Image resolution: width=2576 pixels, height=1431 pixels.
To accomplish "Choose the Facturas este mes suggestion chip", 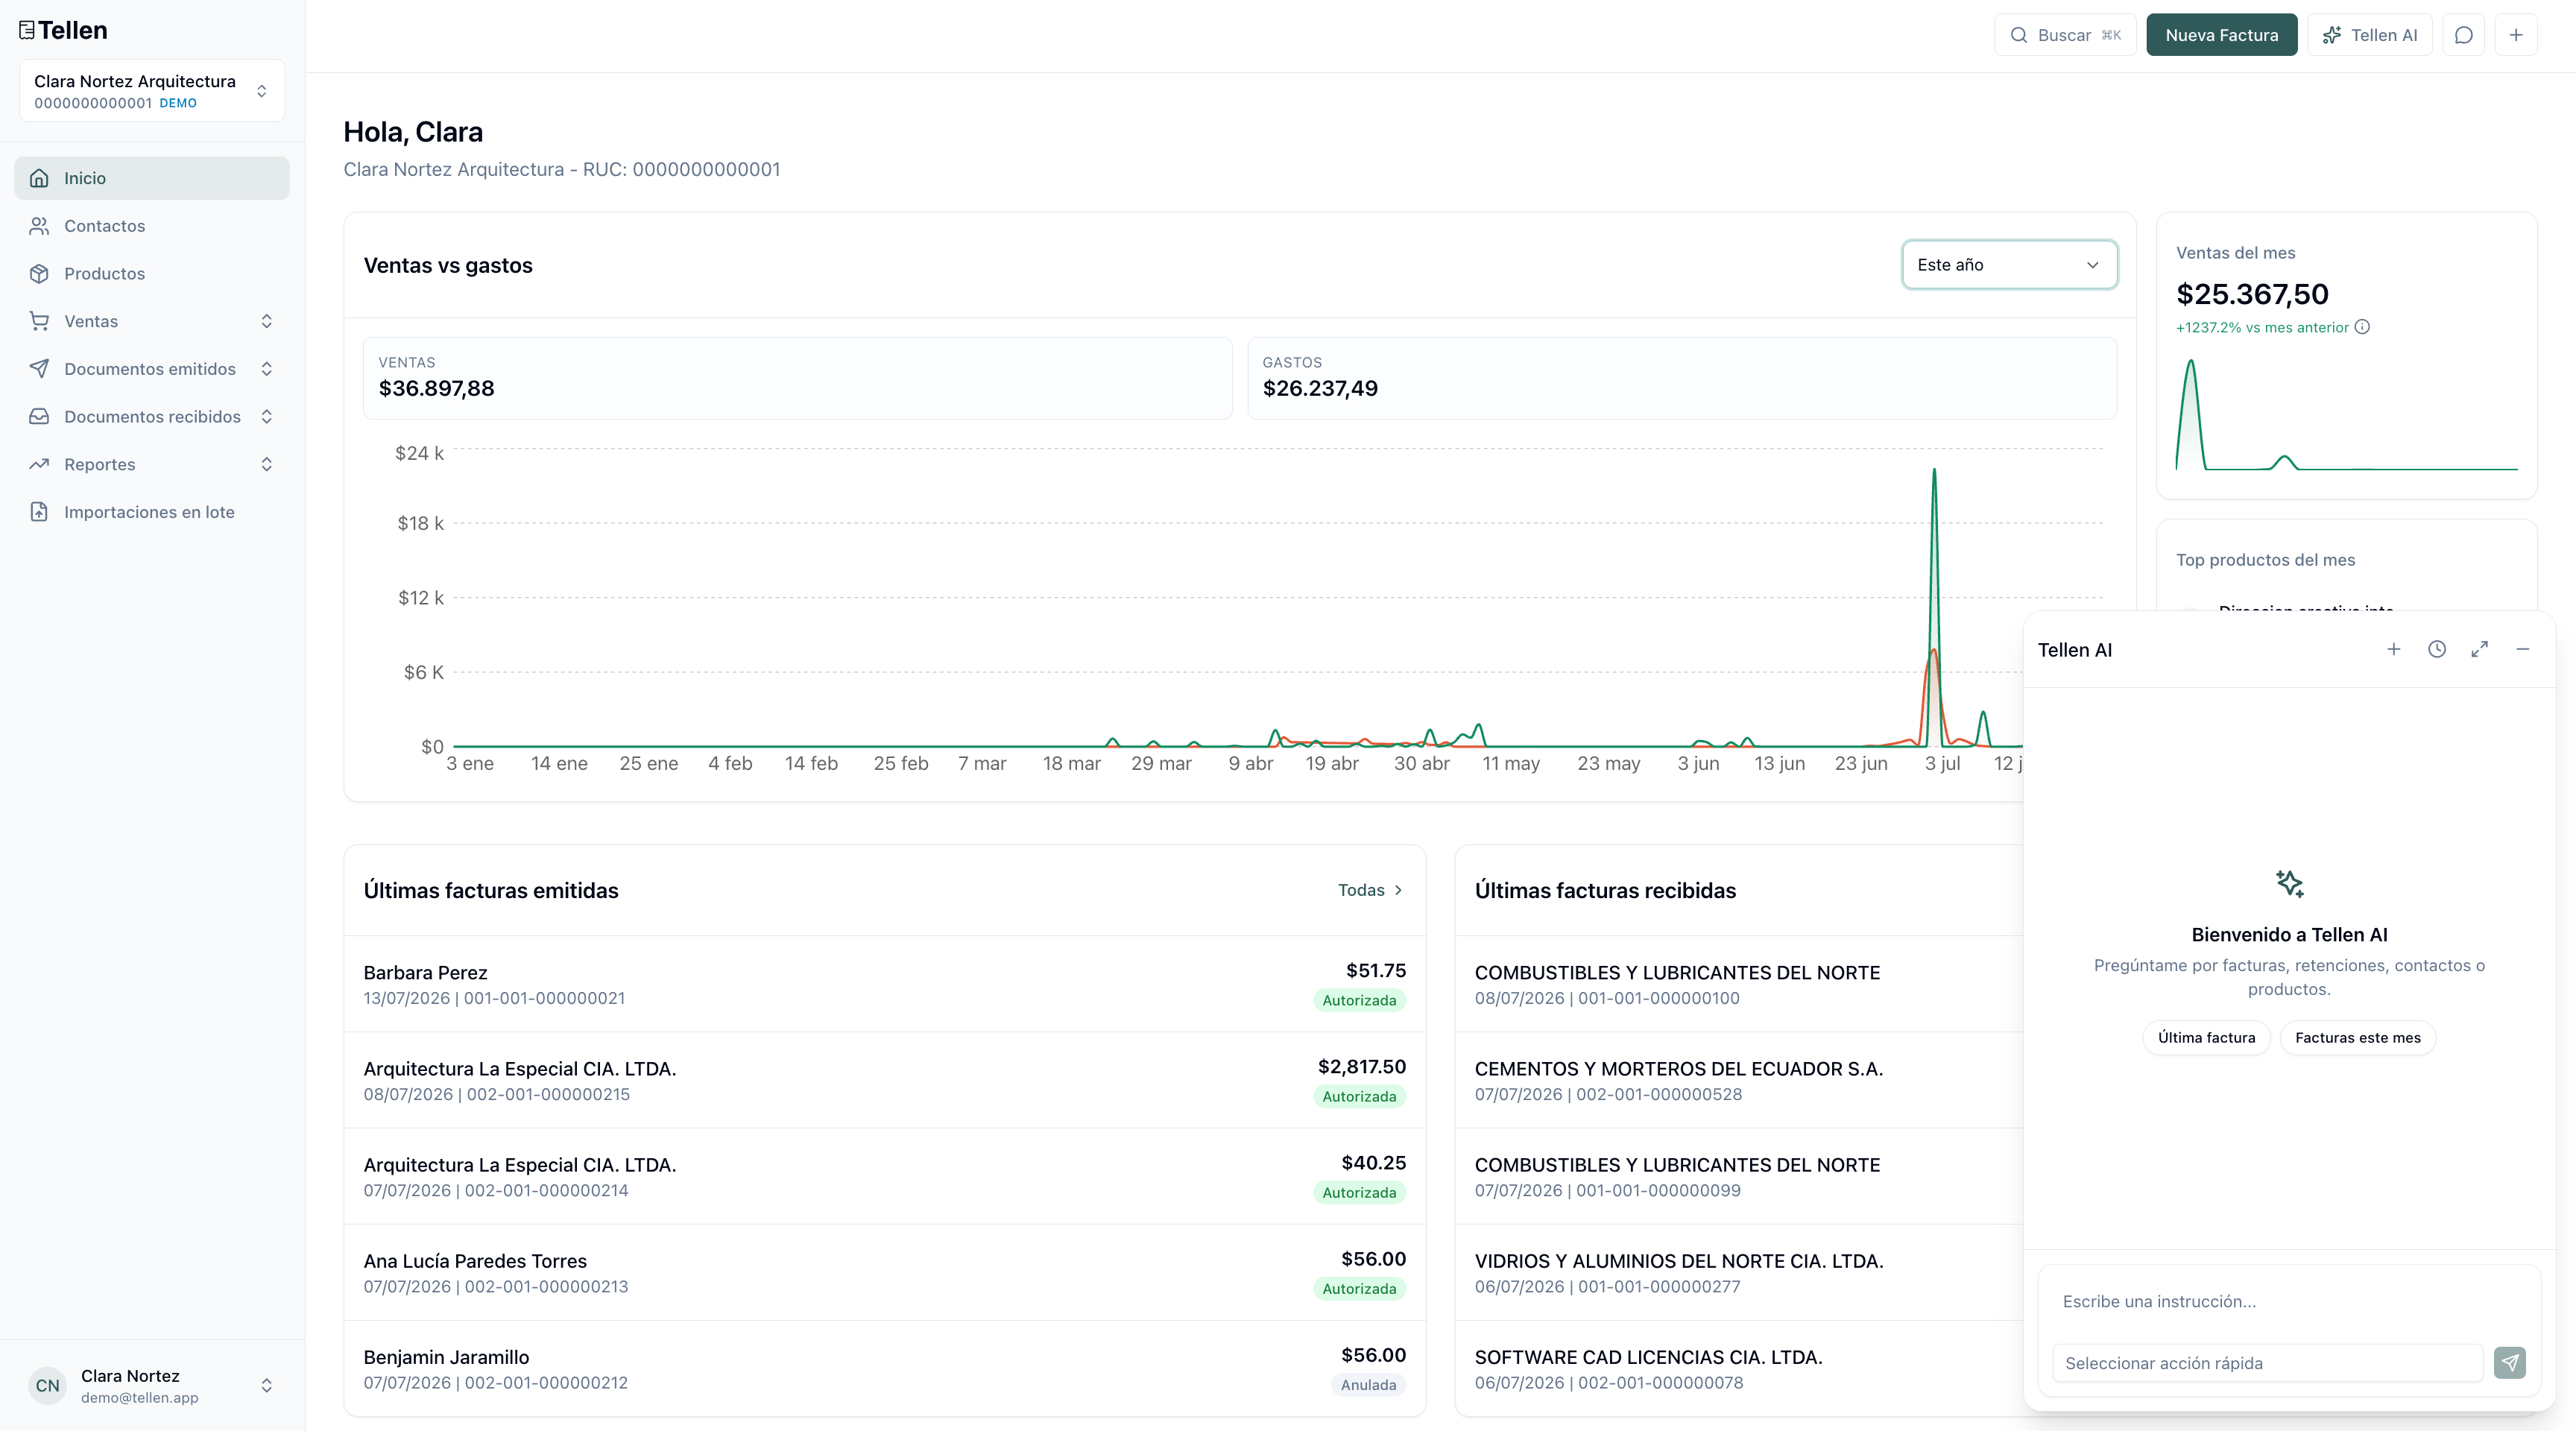I will 2358,1037.
